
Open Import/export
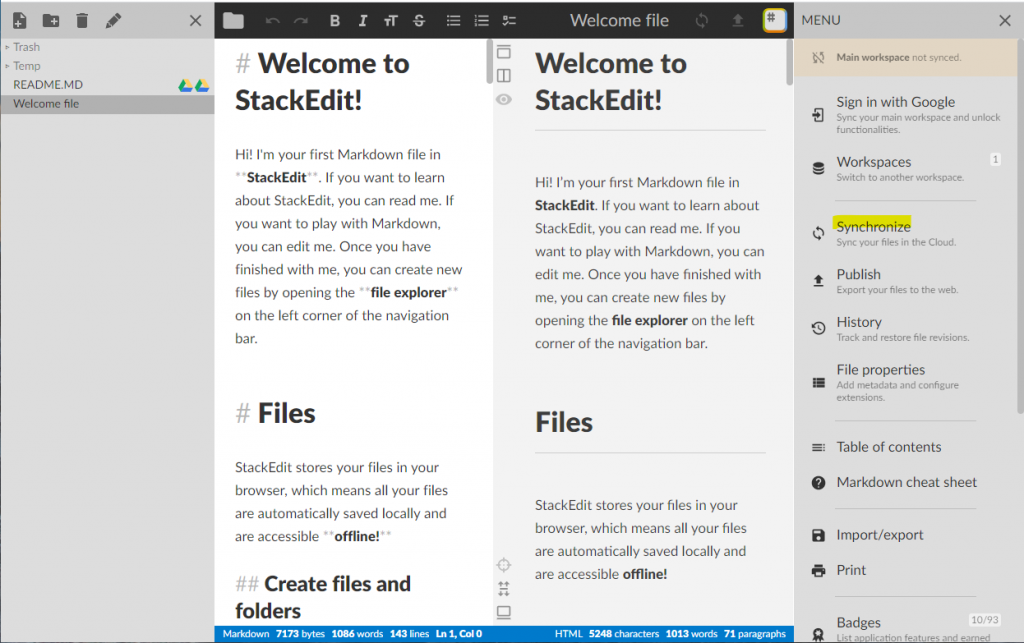906,535
